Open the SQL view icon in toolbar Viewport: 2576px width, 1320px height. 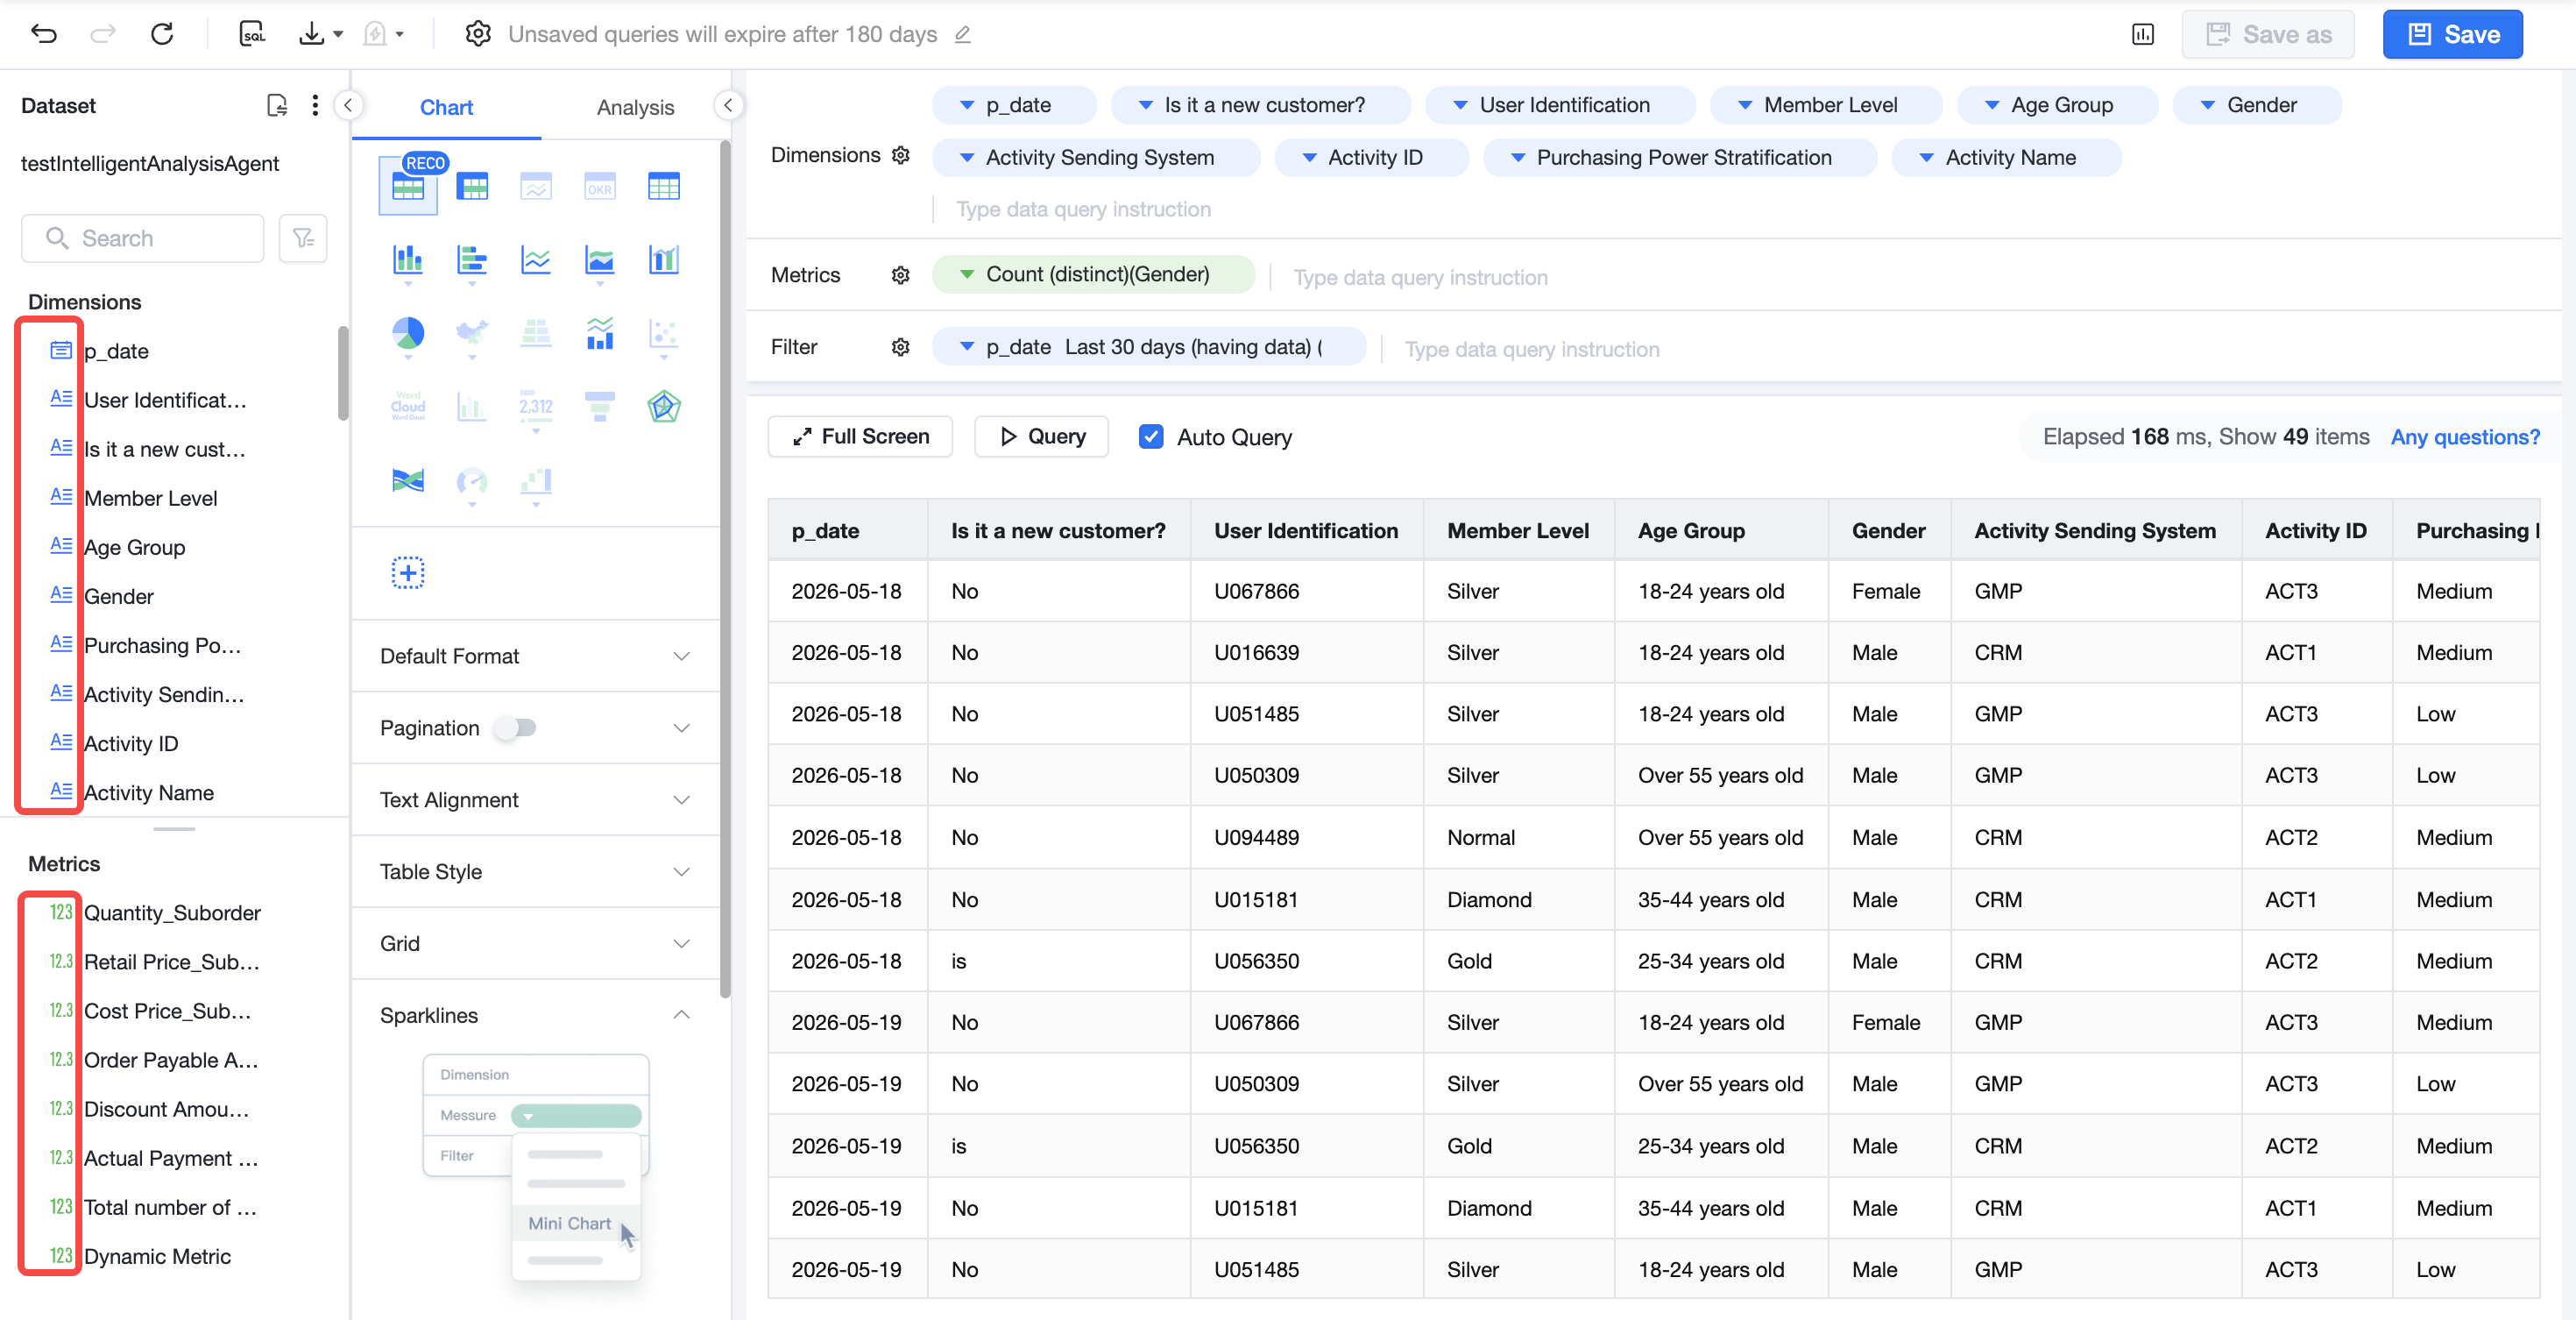[x=252, y=34]
